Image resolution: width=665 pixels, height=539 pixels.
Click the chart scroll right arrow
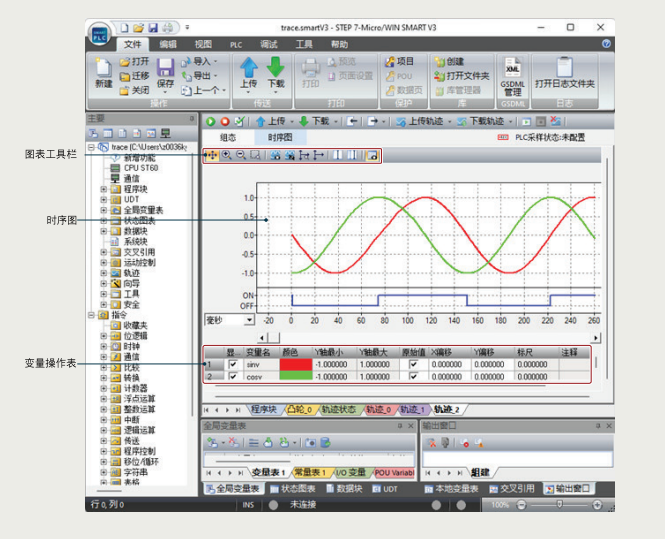click(x=596, y=338)
